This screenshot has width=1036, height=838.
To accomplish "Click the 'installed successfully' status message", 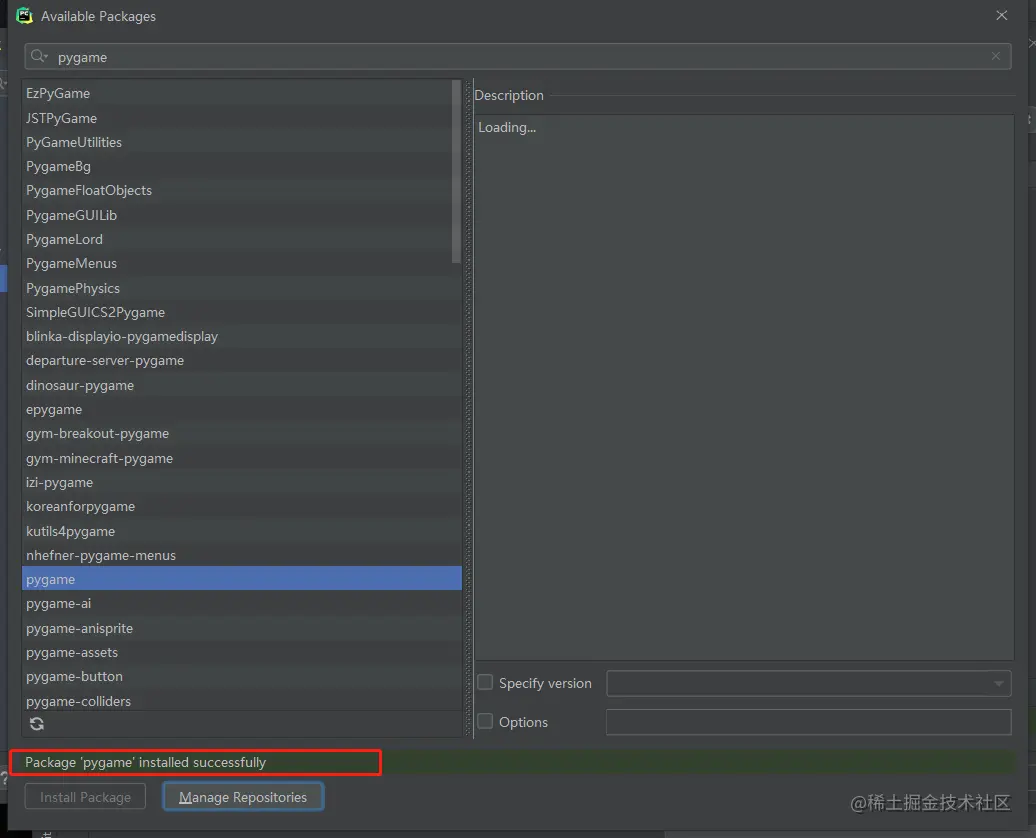I will [x=145, y=762].
